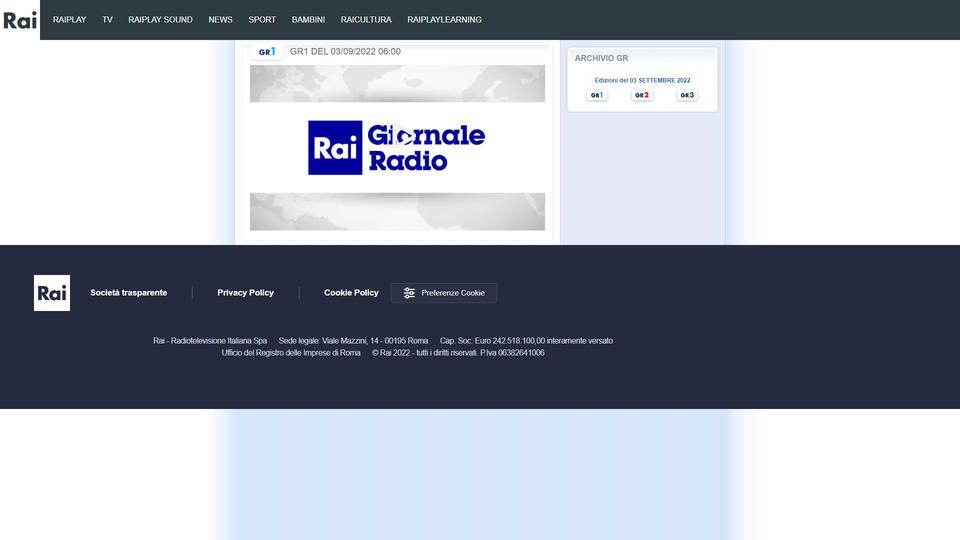Click the Edizioni del 03 SETTEMBRE 2022 text

[642, 80]
